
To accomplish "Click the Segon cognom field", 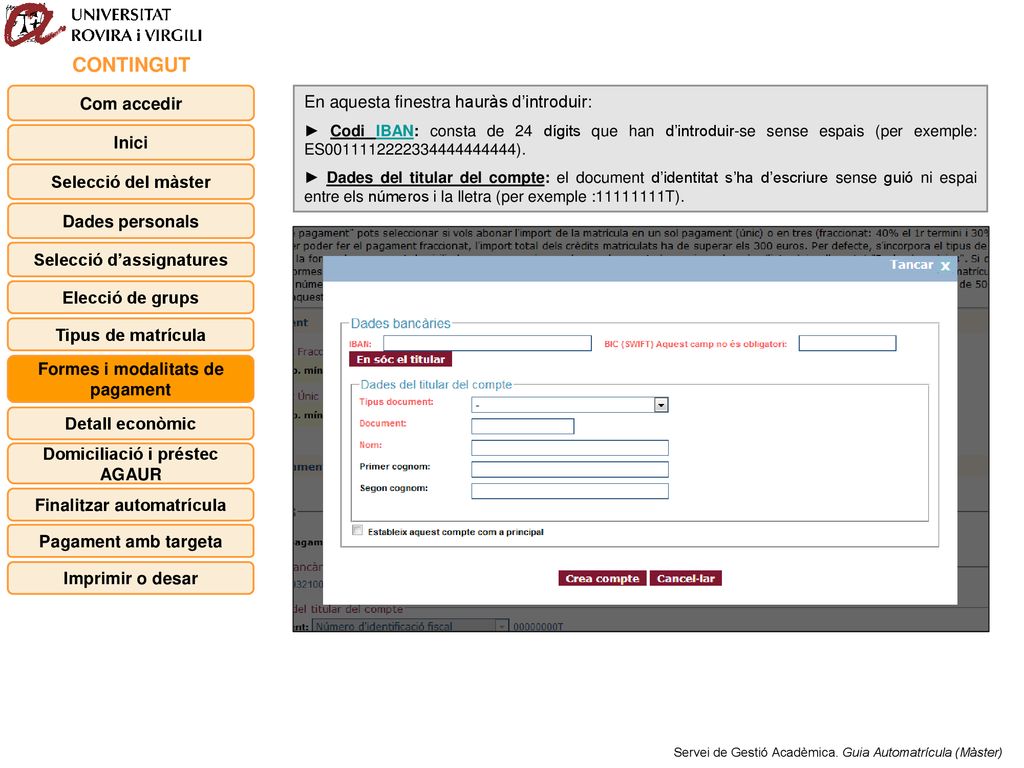I will click(569, 491).
